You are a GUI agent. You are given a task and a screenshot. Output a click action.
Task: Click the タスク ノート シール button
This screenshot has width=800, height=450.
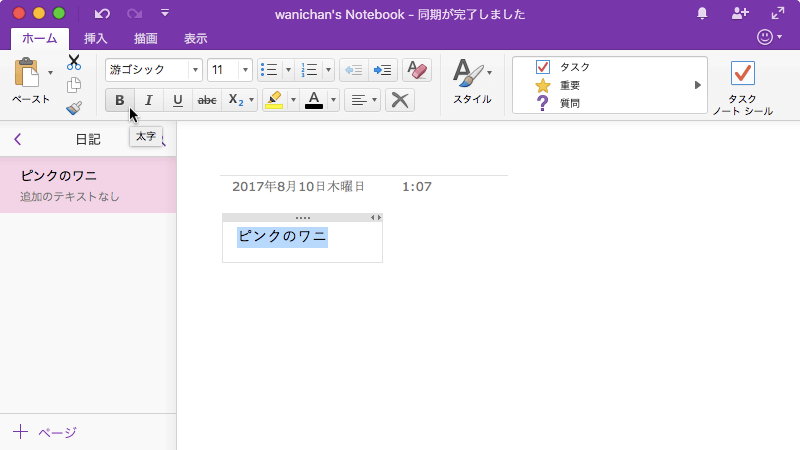(x=742, y=88)
